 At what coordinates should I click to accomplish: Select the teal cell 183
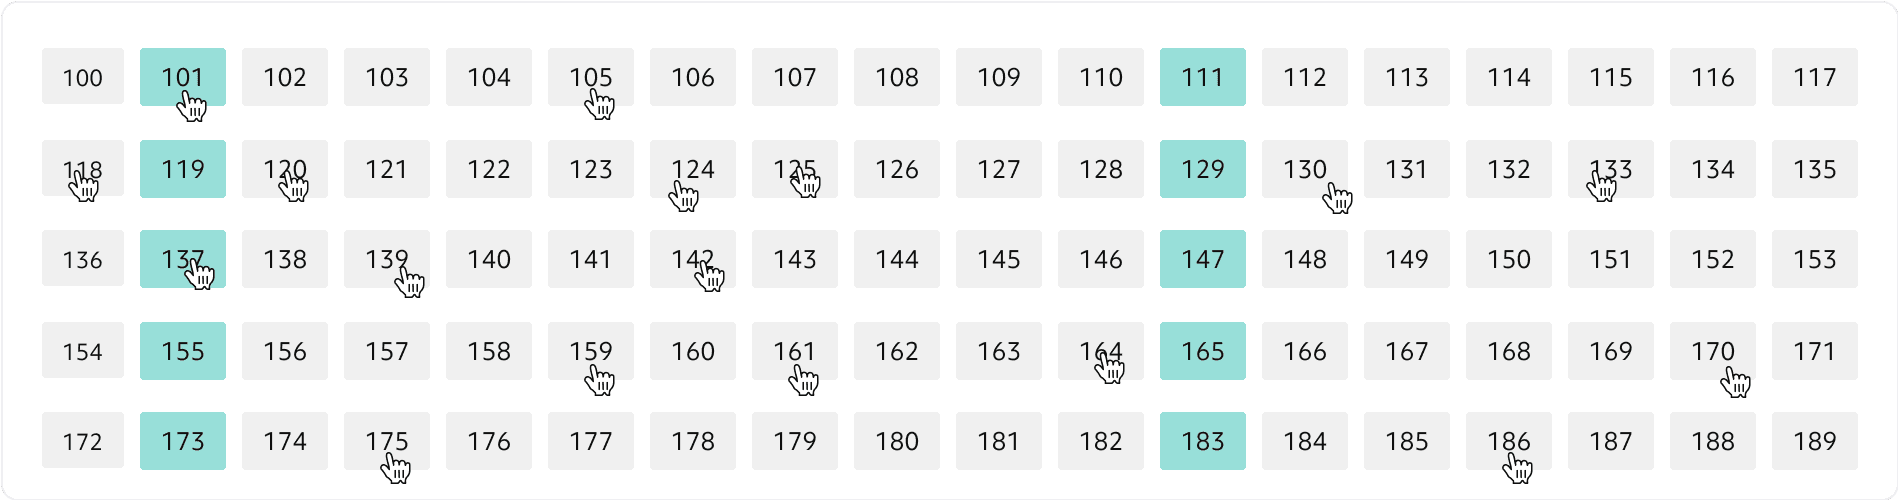(1202, 441)
